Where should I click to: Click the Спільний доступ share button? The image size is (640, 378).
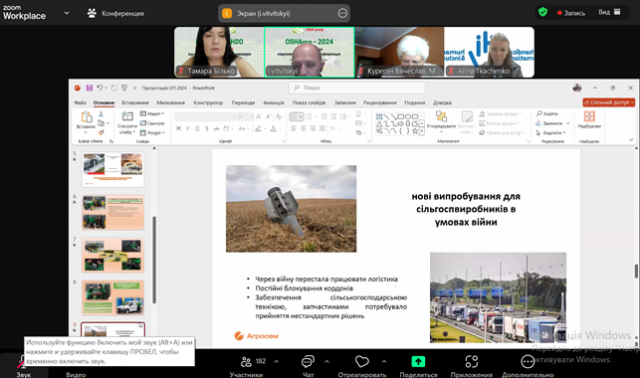pyautogui.click(x=609, y=102)
